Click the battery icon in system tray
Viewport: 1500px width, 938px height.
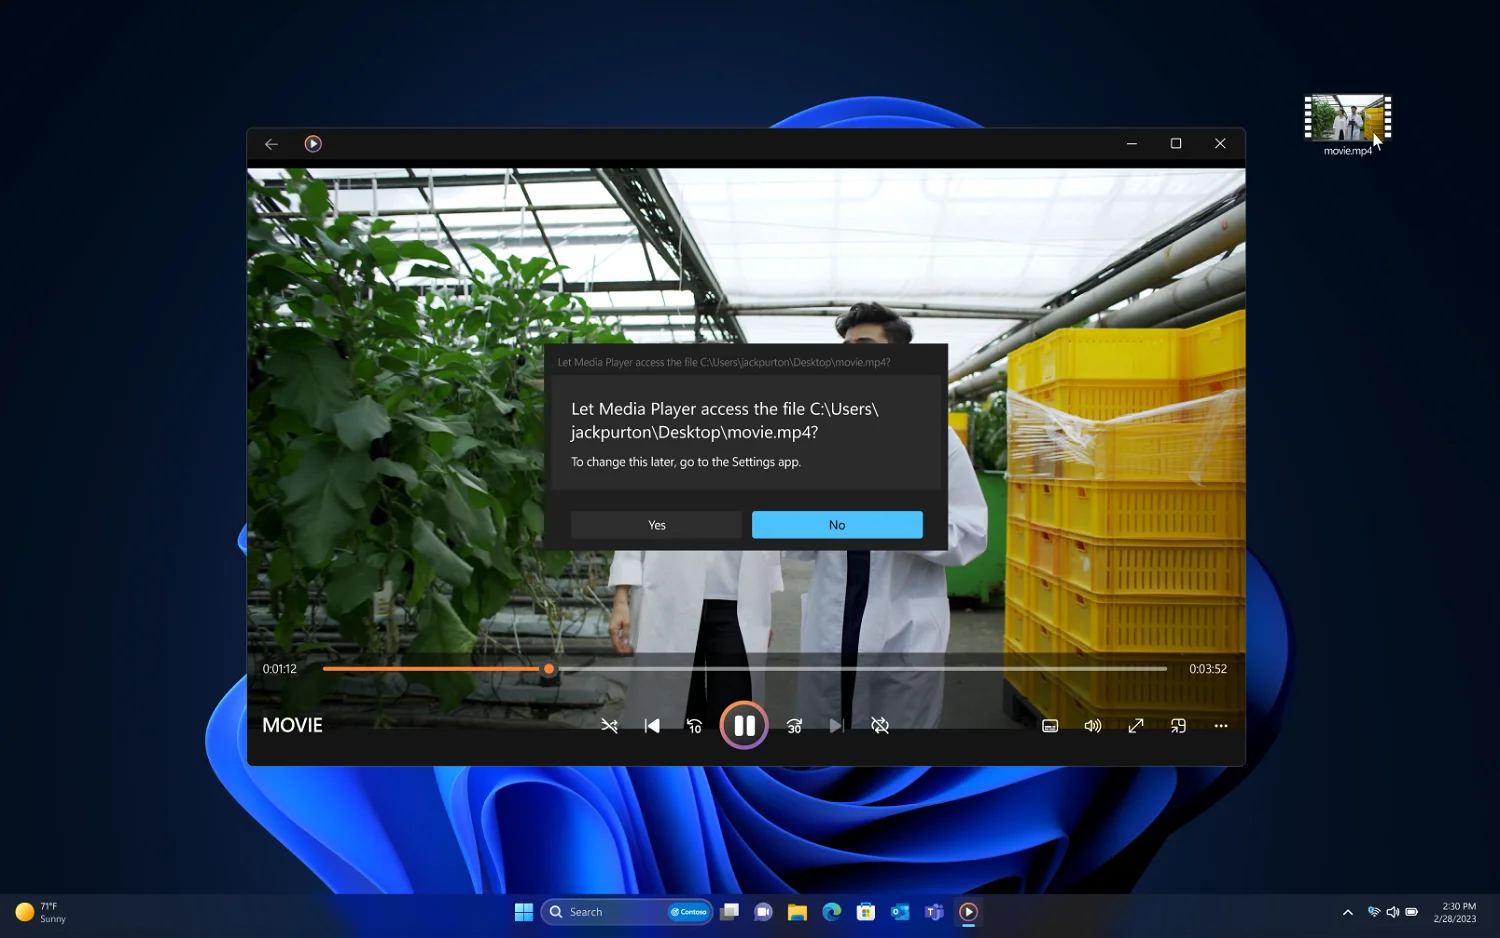(1412, 912)
